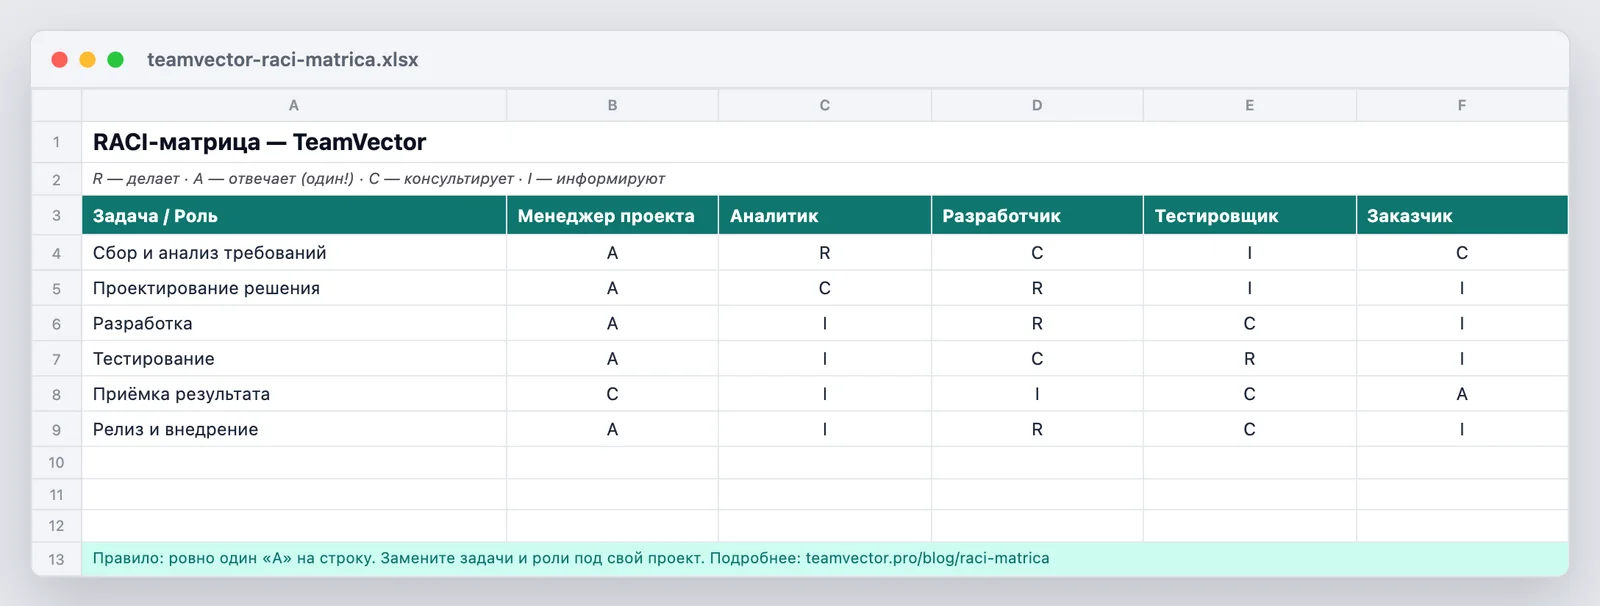Select column E header
The height and width of the screenshot is (606, 1600).
(x=1250, y=105)
